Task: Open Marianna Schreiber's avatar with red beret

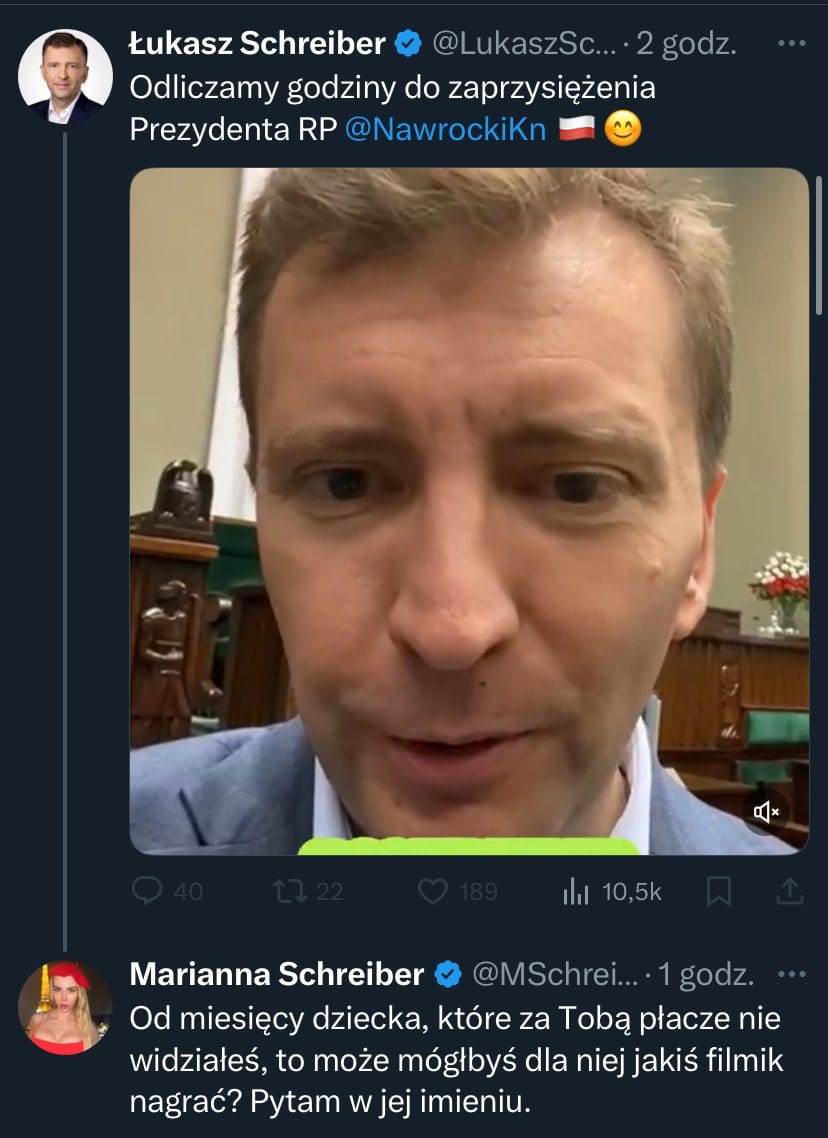Action: click(65, 1008)
